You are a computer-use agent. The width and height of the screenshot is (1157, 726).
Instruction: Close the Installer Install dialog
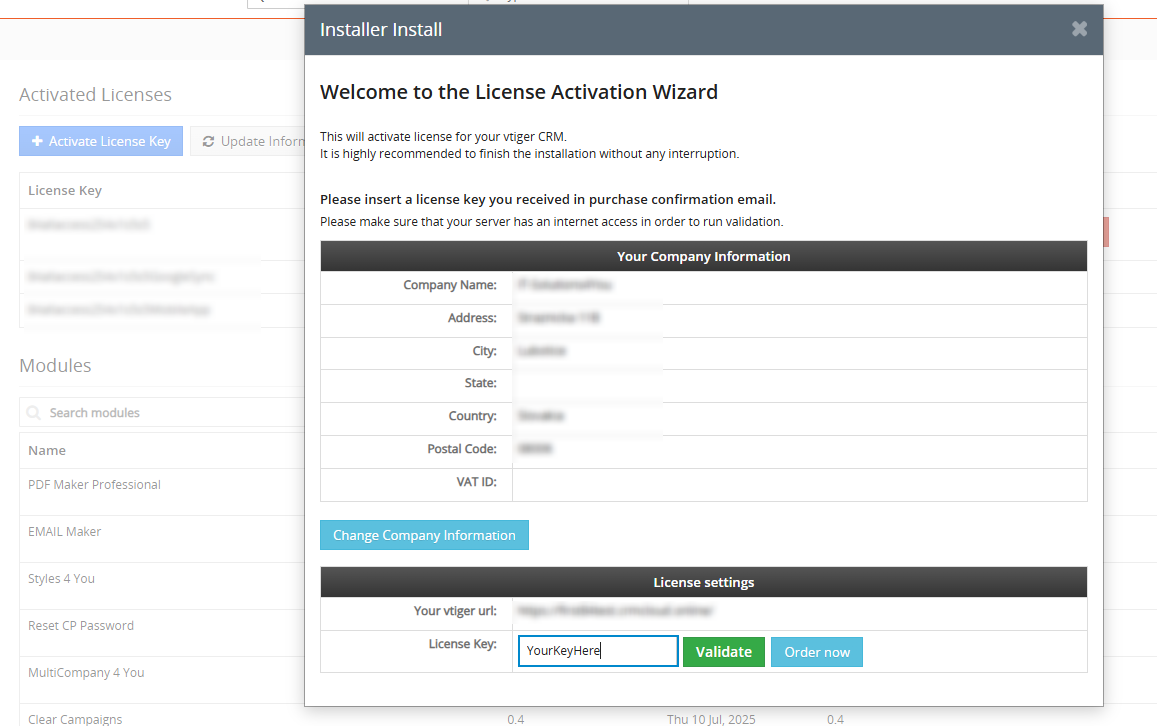1080,29
